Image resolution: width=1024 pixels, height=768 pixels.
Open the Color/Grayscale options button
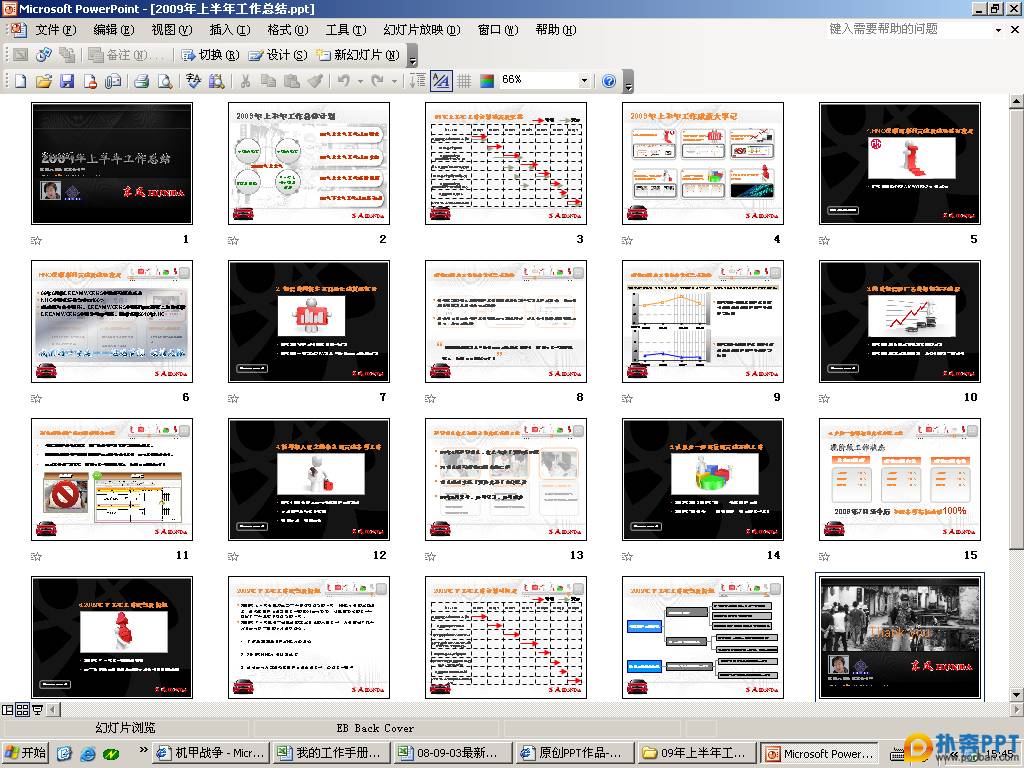pyautogui.click(x=487, y=81)
